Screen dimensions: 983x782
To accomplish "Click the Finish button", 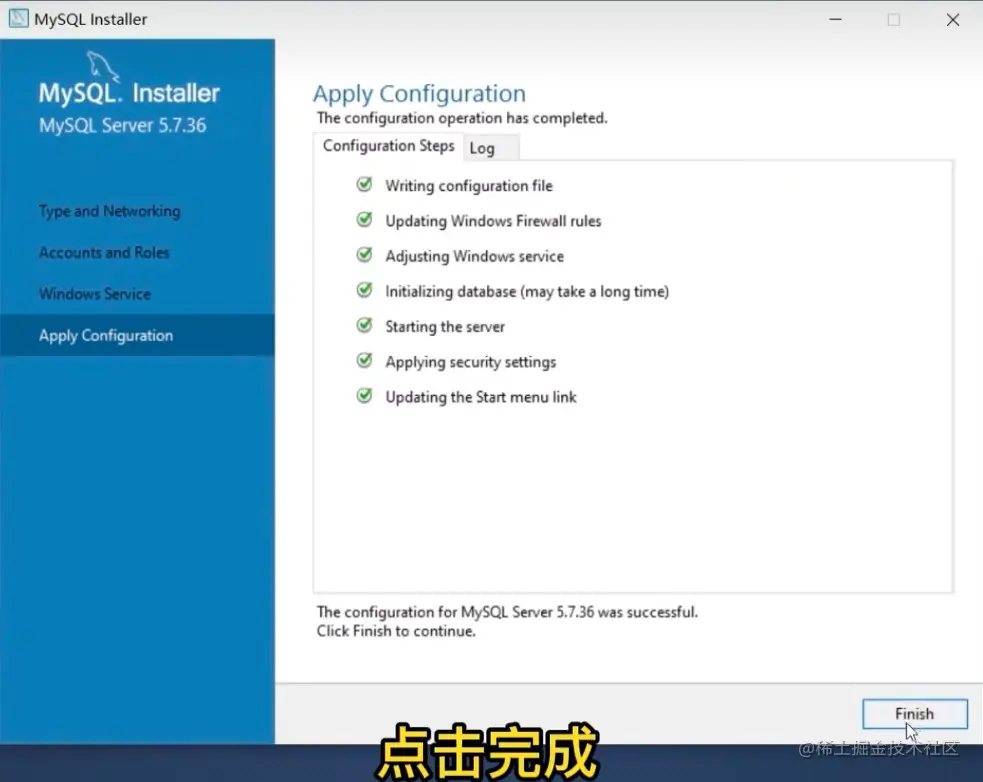I will coord(915,714).
